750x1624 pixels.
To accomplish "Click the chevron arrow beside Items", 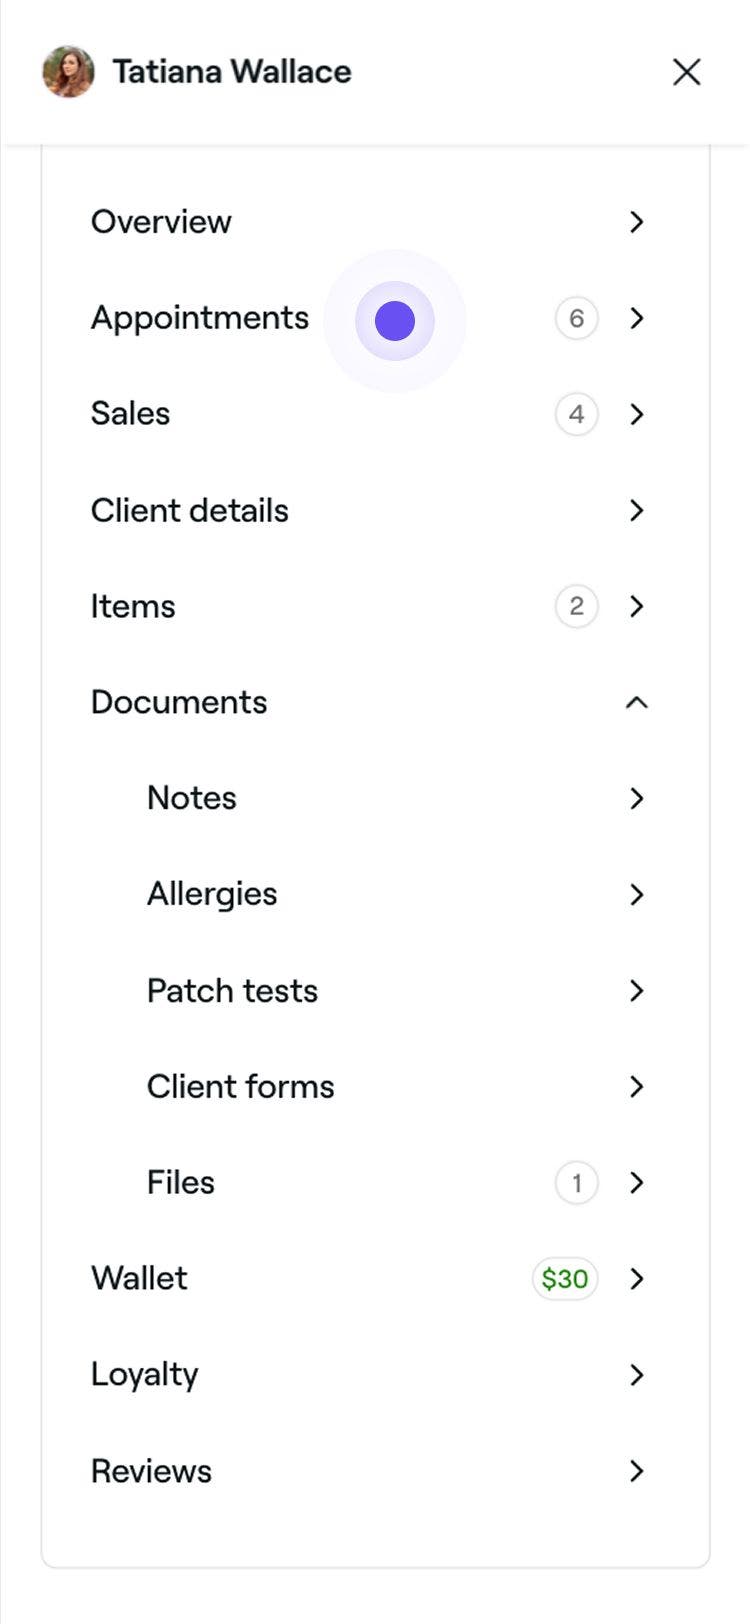I will 637,606.
